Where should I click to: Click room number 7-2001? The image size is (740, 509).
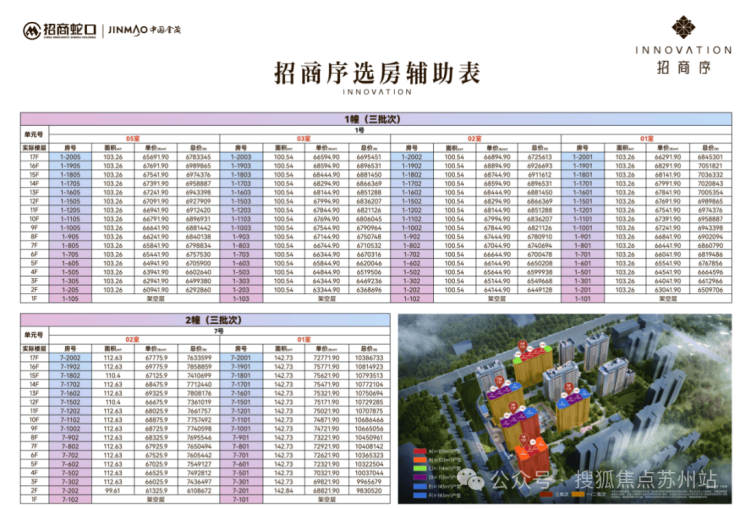click(x=240, y=358)
